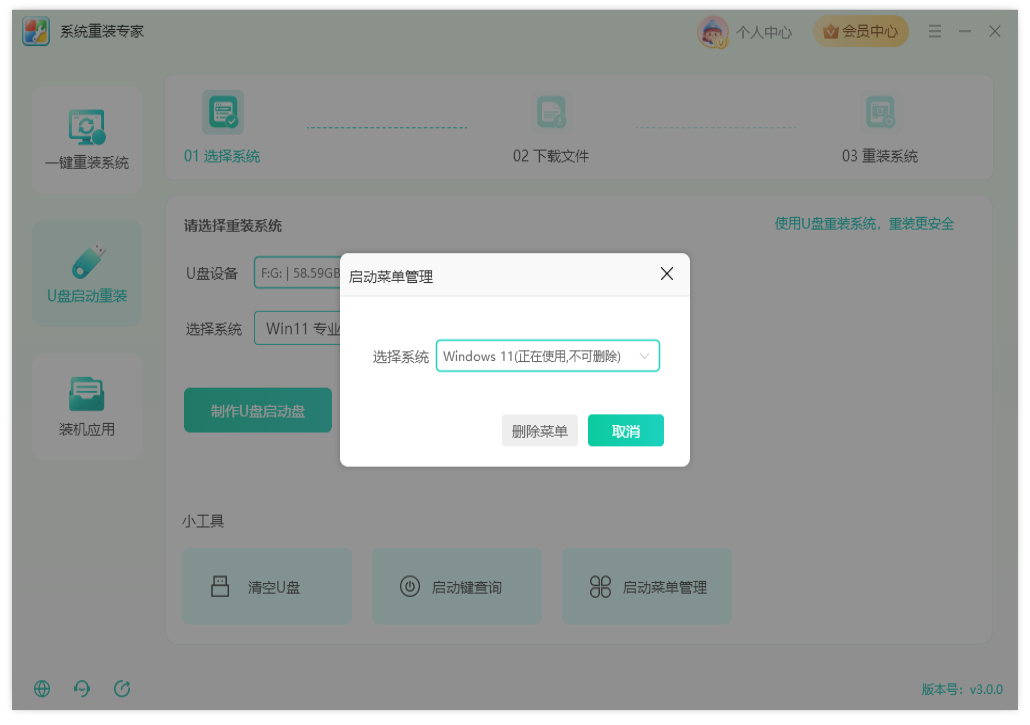
Task: Open 启动键查询 tool card
Action: (457, 586)
